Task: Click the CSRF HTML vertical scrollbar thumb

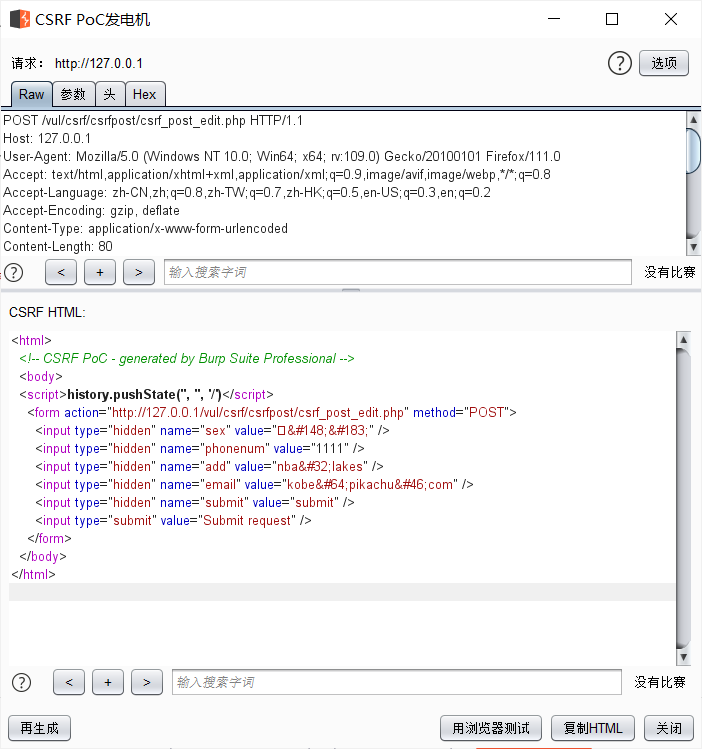Action: [683, 498]
